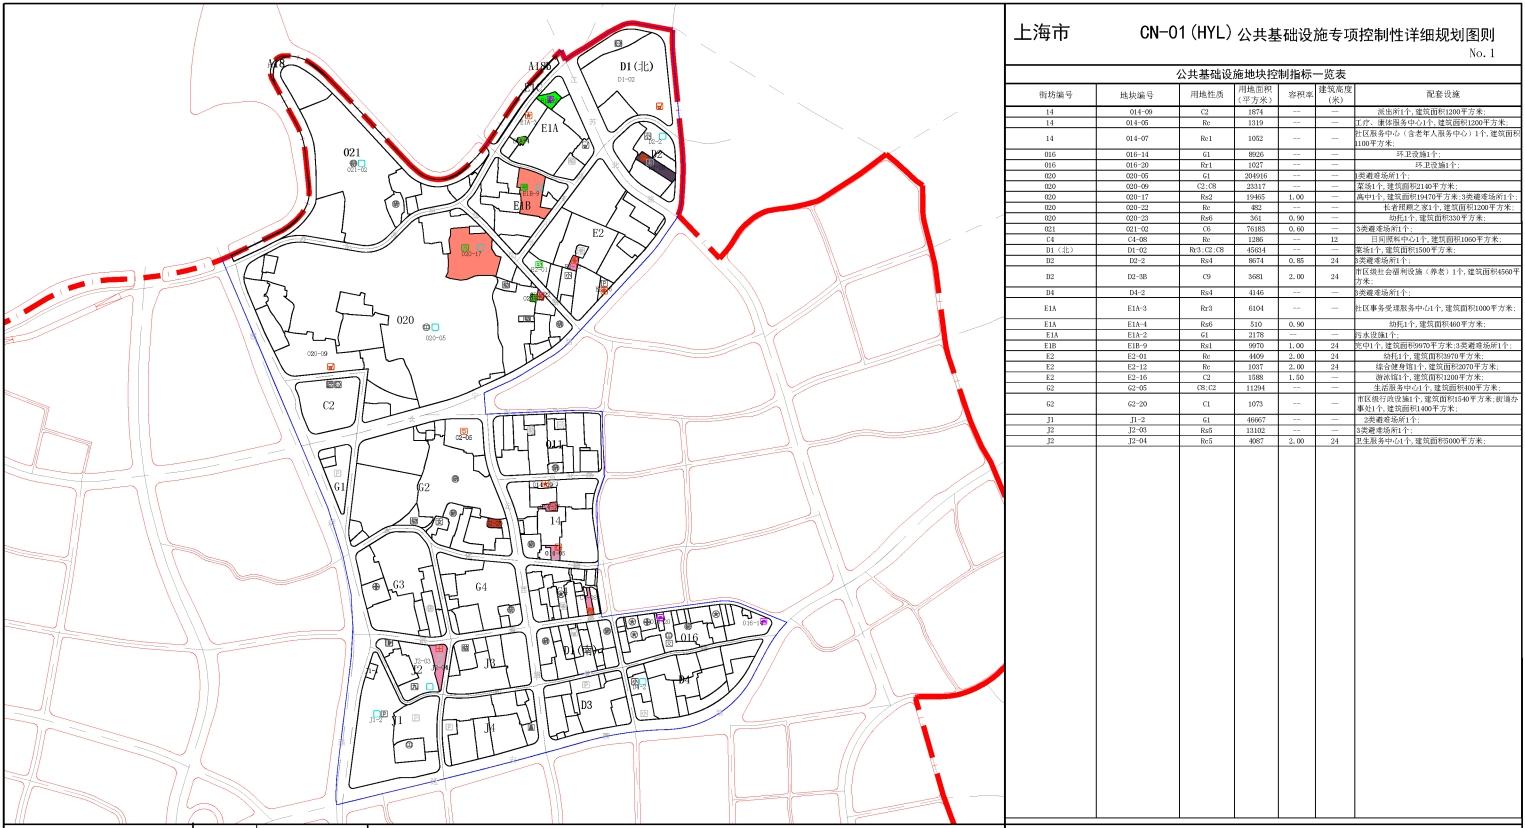1525x828 pixels.
Task: Click the circled symbol next to 020-05 label
Action: click(x=427, y=326)
